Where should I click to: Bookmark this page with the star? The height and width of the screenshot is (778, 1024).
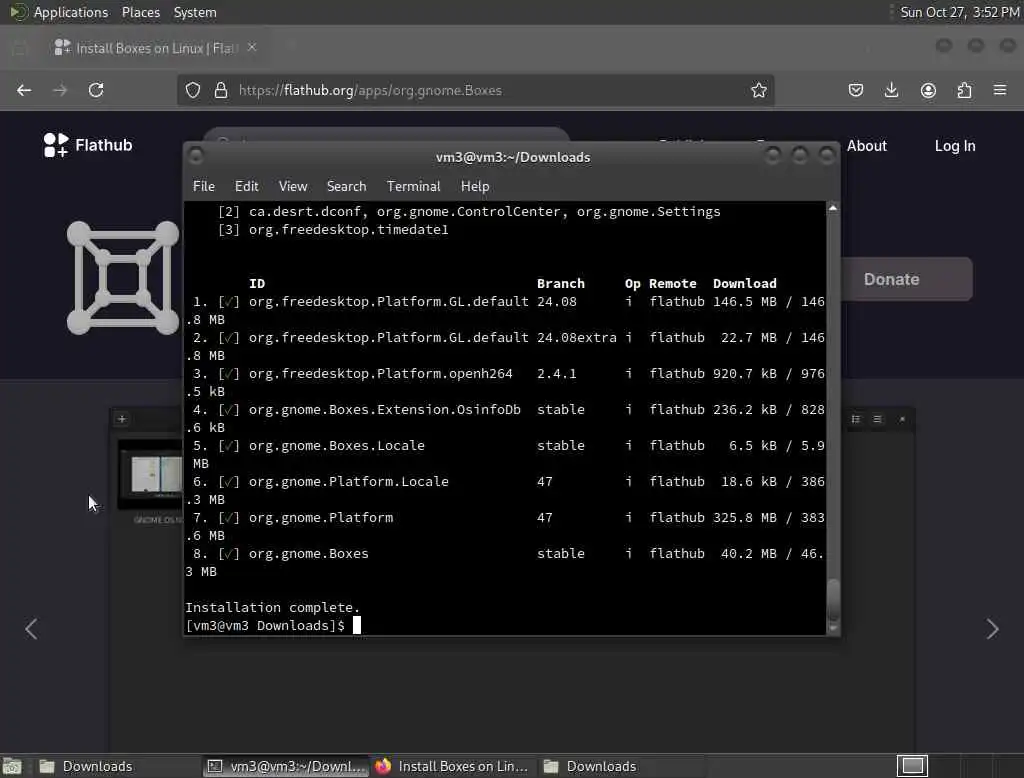click(x=758, y=90)
